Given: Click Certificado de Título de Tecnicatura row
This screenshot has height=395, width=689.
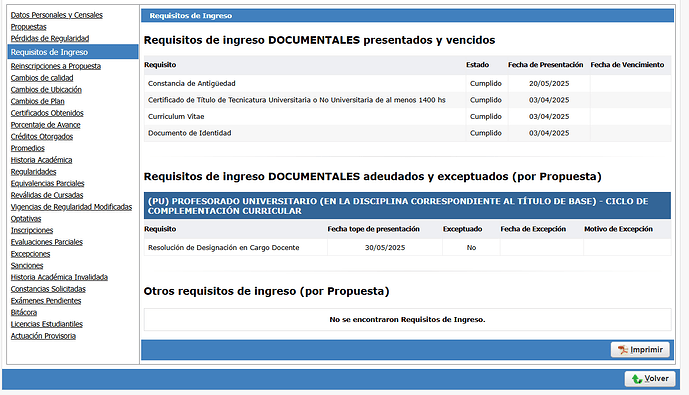Looking at the screenshot, I should tap(407, 100).
